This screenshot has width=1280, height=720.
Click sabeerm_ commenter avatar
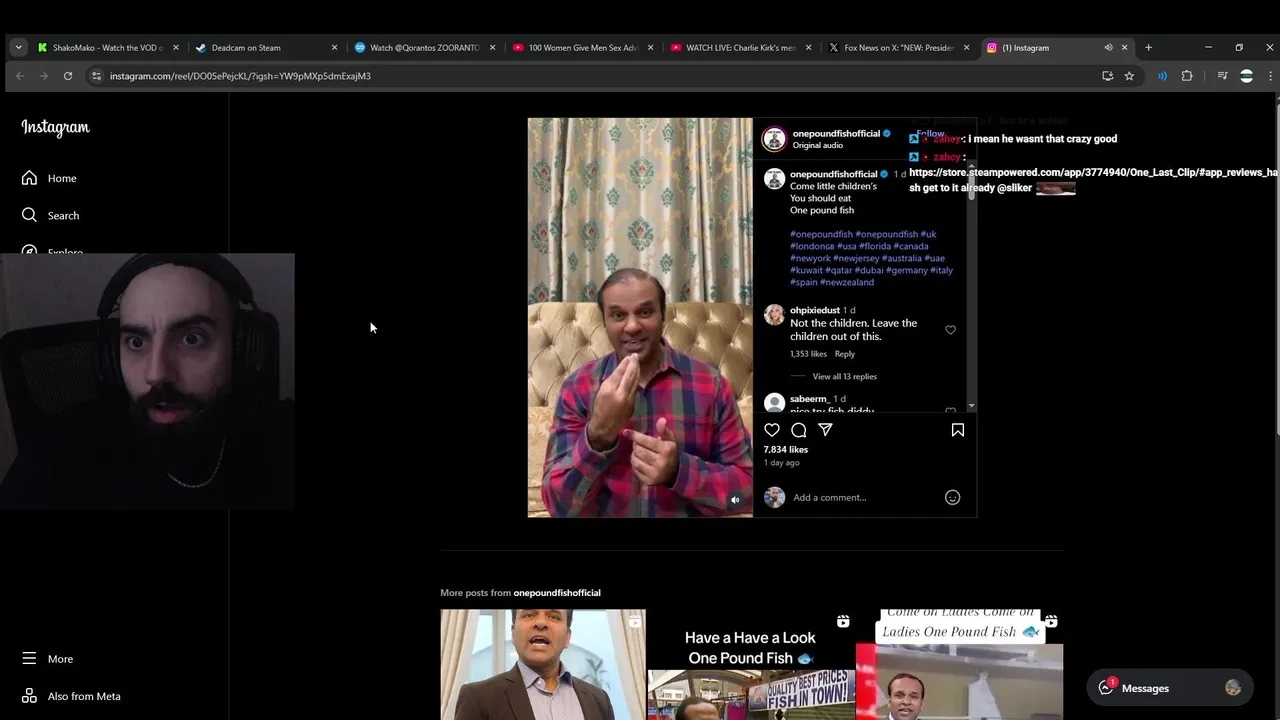[x=774, y=402]
